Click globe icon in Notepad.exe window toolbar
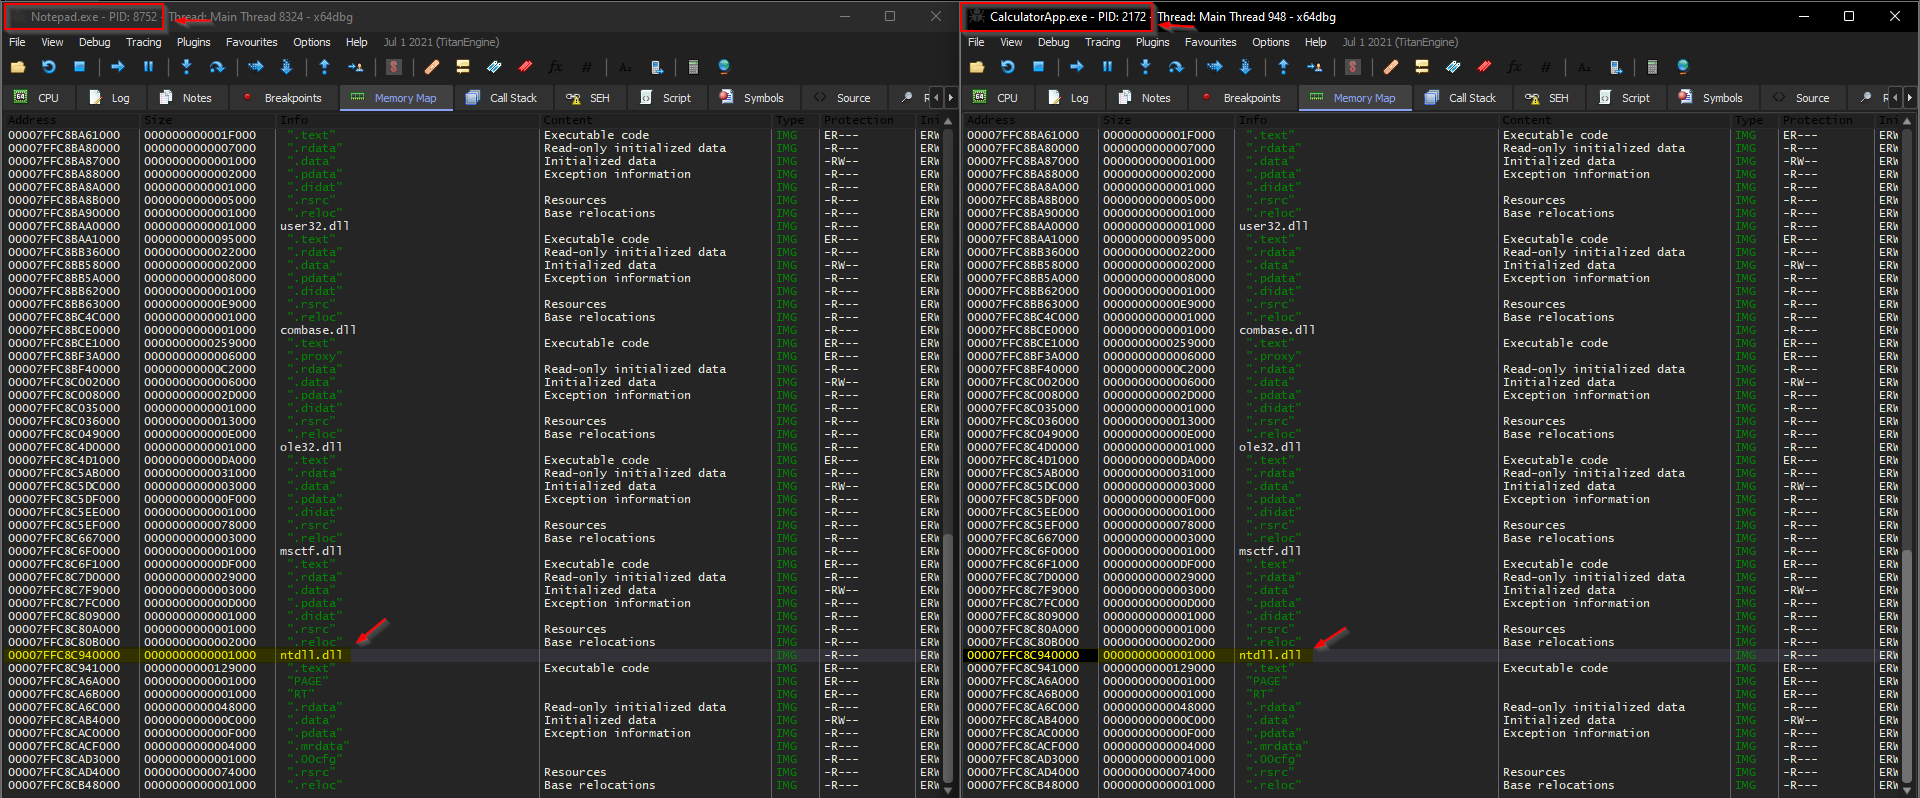This screenshot has width=1920, height=798. click(724, 67)
